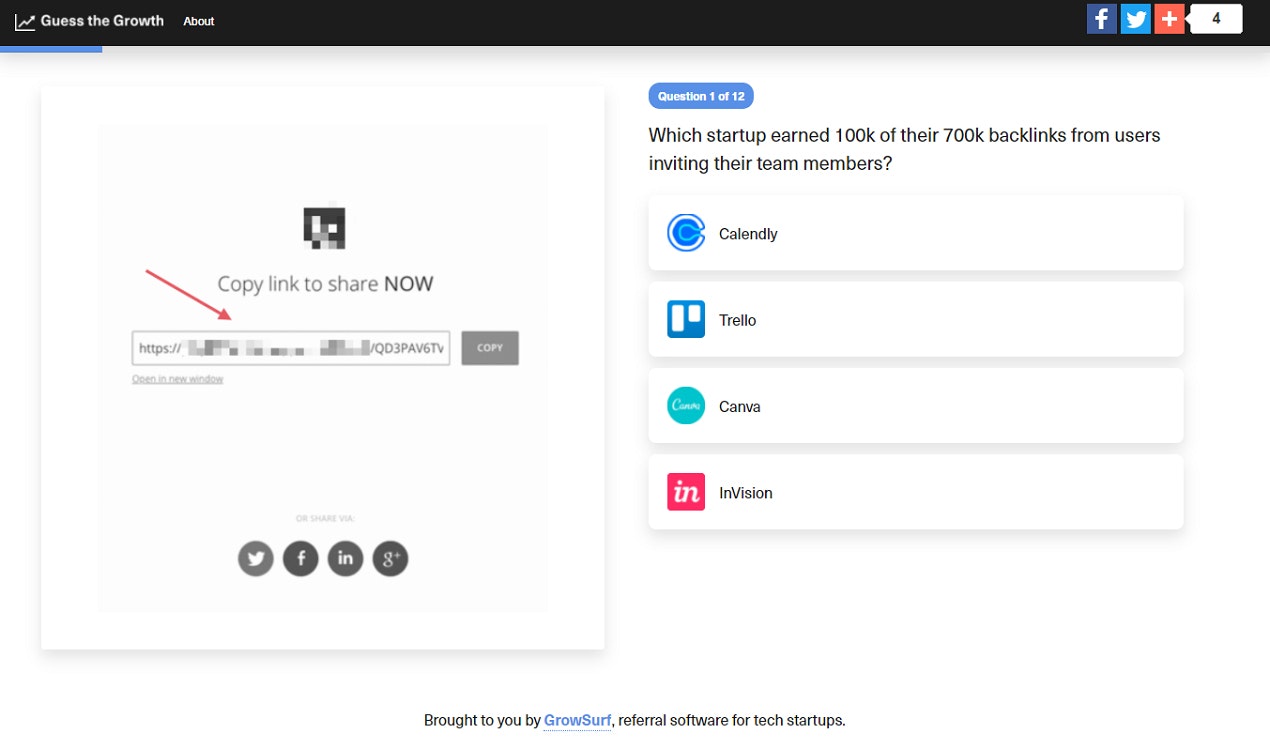Click the round Facebook share icon
Screen dimensions: 1270x749
pos(301,558)
